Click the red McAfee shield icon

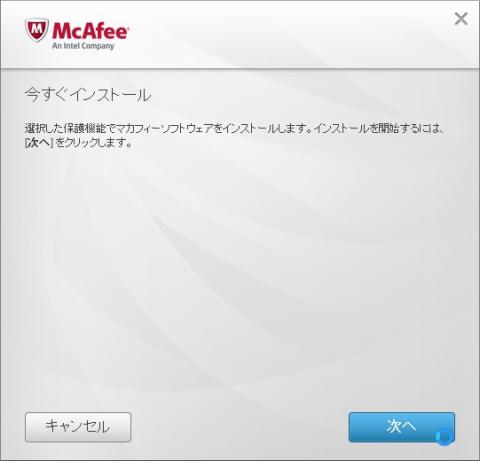[x=37, y=30]
